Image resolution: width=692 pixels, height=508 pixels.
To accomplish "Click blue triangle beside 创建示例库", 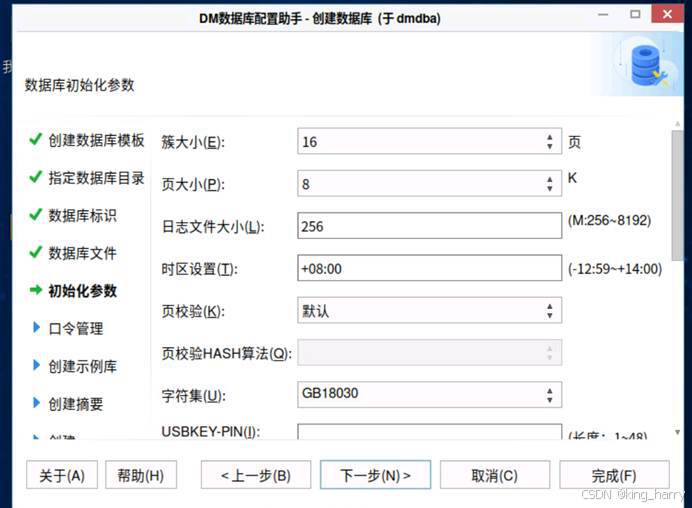I will 37,365.
